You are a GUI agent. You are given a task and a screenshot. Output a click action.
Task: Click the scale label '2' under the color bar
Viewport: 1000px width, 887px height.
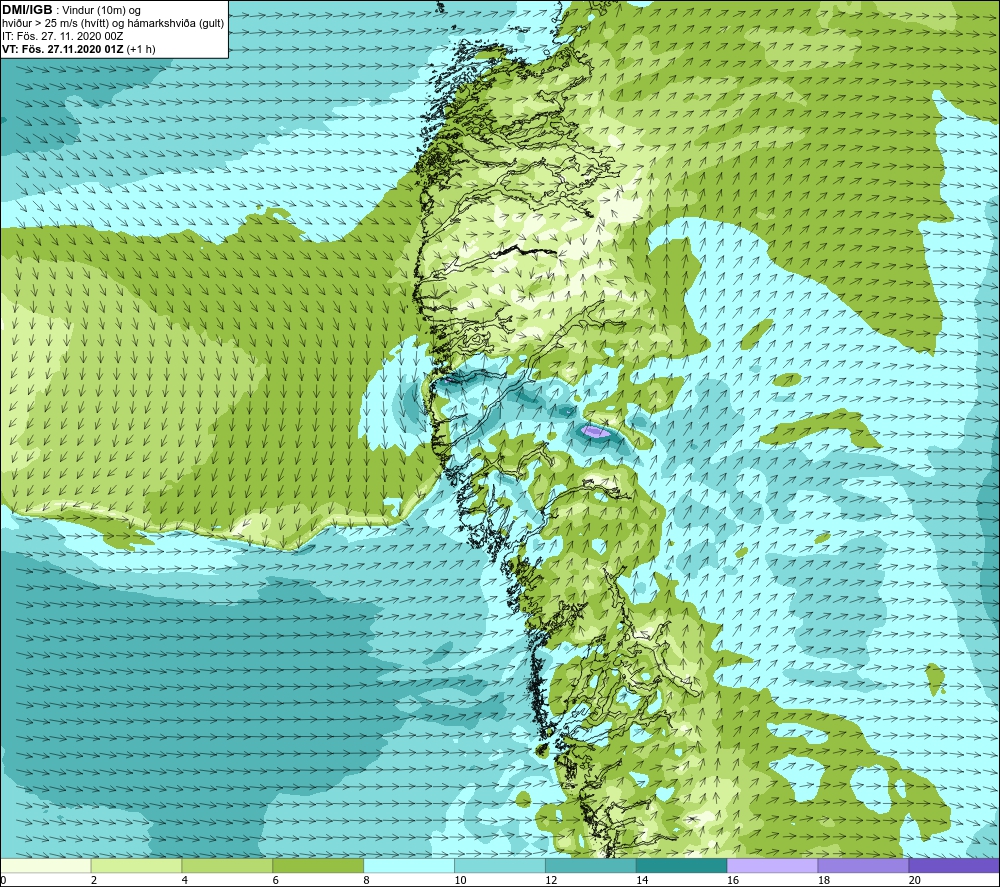click(x=94, y=880)
